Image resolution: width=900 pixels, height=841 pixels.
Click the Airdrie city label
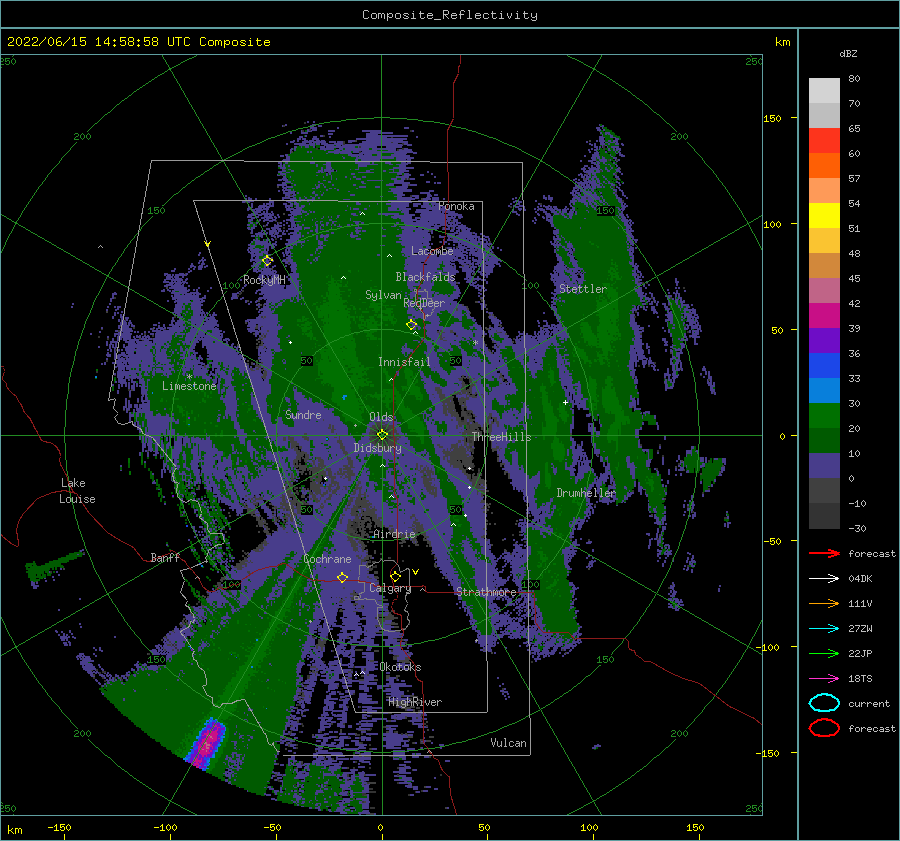pos(394,534)
